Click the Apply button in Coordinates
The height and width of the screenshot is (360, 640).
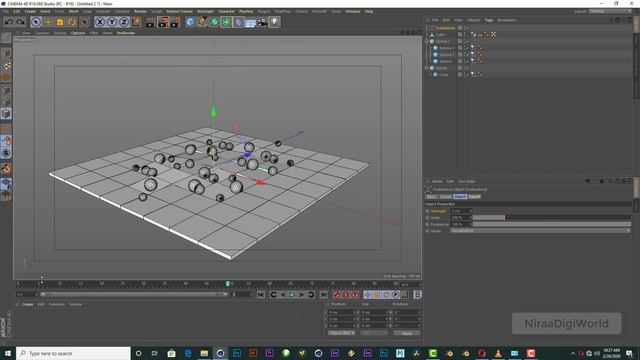coord(407,333)
